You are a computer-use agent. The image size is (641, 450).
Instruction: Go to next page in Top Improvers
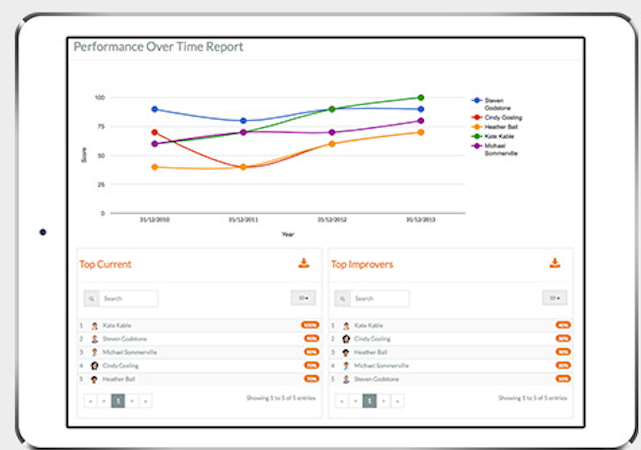pyautogui.click(x=383, y=401)
